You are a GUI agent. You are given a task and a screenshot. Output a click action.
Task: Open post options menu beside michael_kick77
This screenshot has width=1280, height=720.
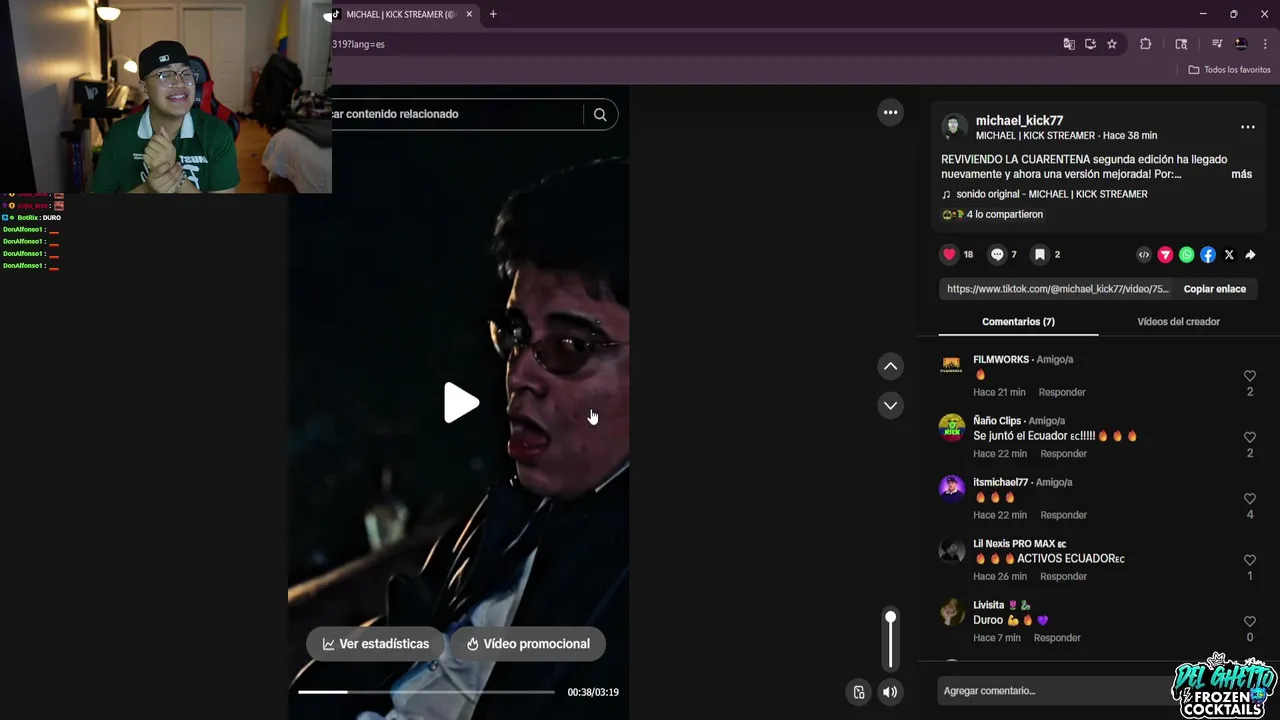(1247, 127)
